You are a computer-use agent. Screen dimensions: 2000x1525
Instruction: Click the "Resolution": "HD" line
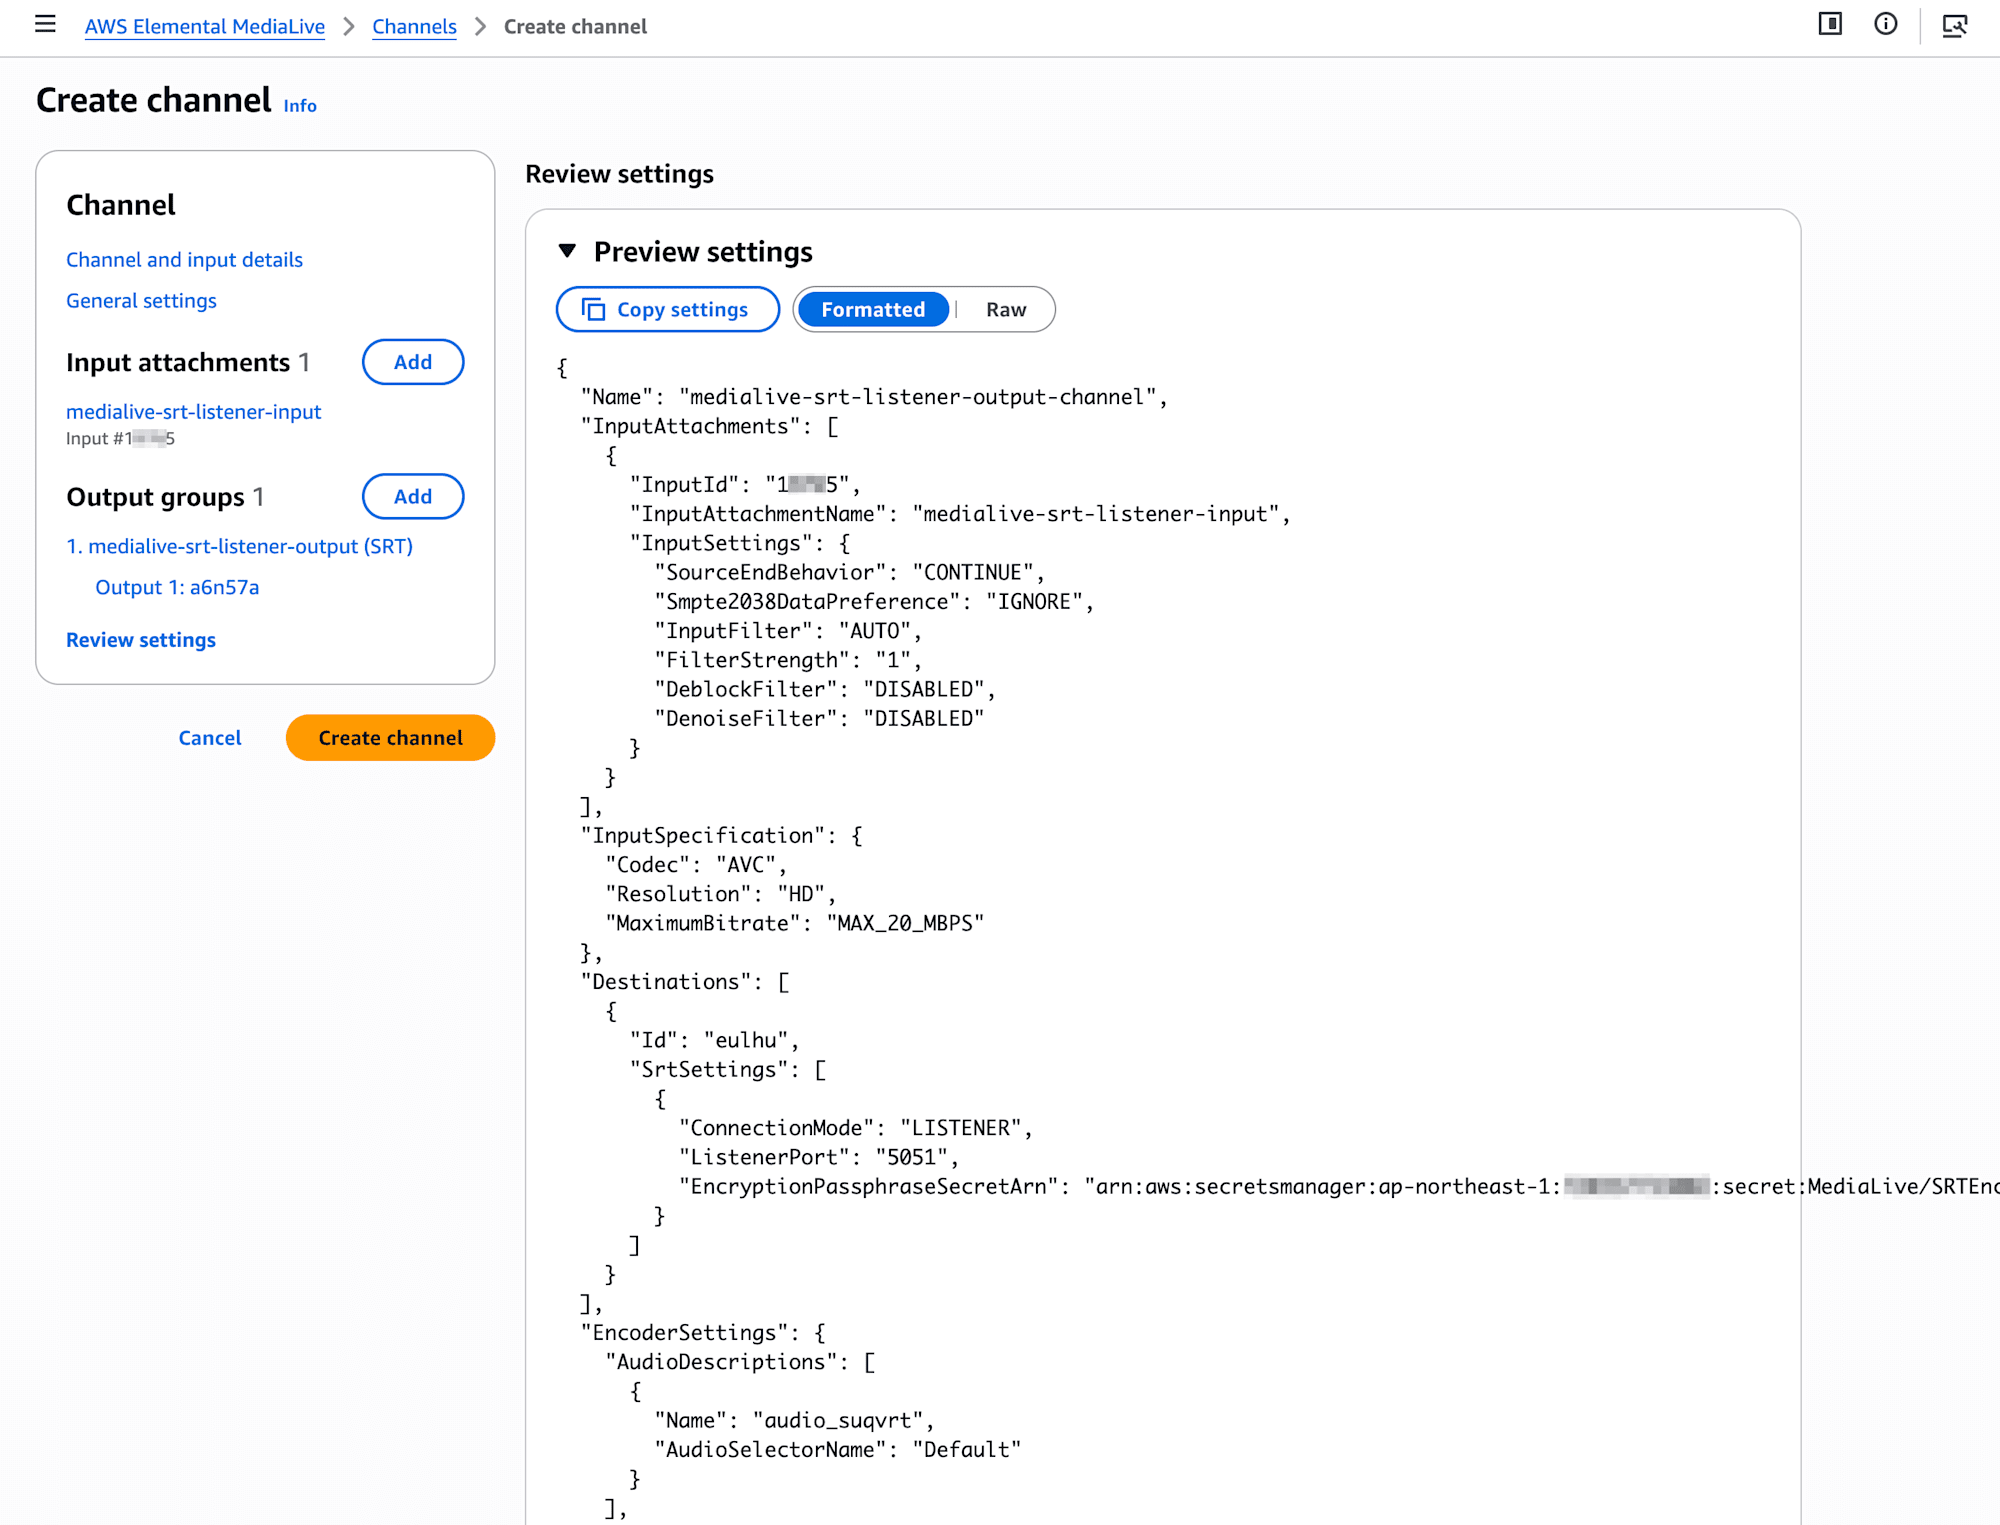(720, 894)
